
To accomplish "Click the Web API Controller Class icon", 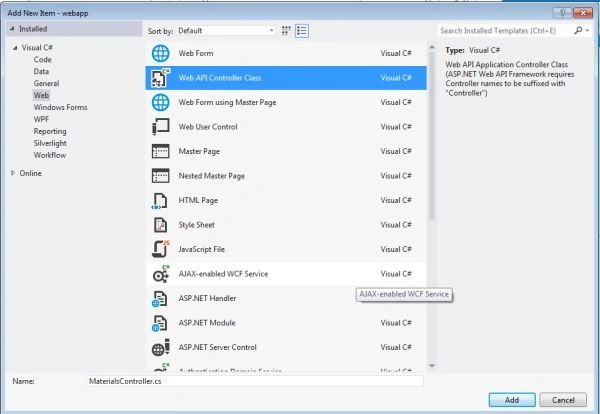I will point(160,78).
